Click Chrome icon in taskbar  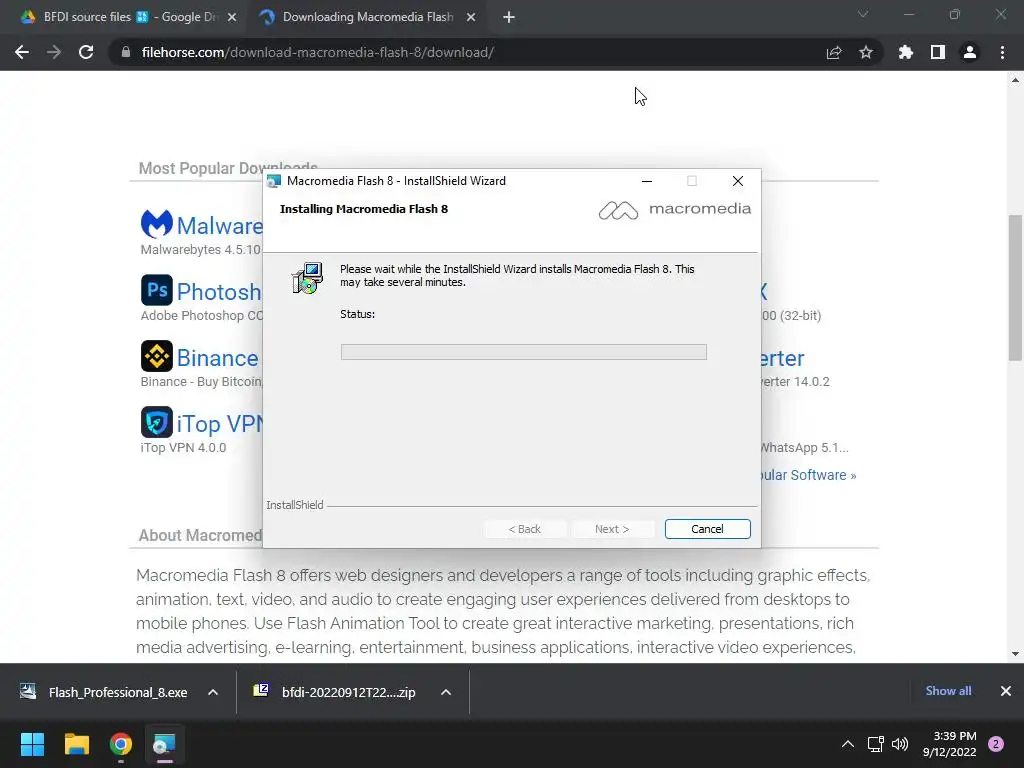tap(121, 744)
